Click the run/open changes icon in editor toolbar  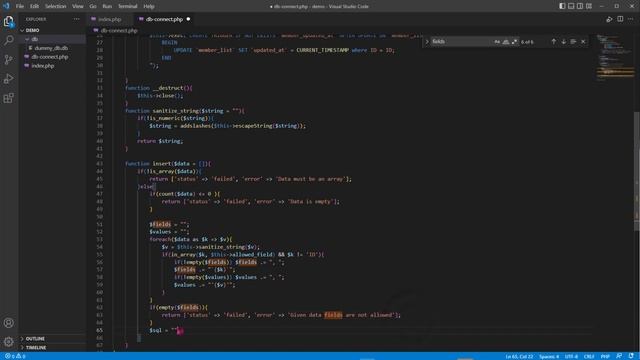pyautogui.click(x=609, y=19)
